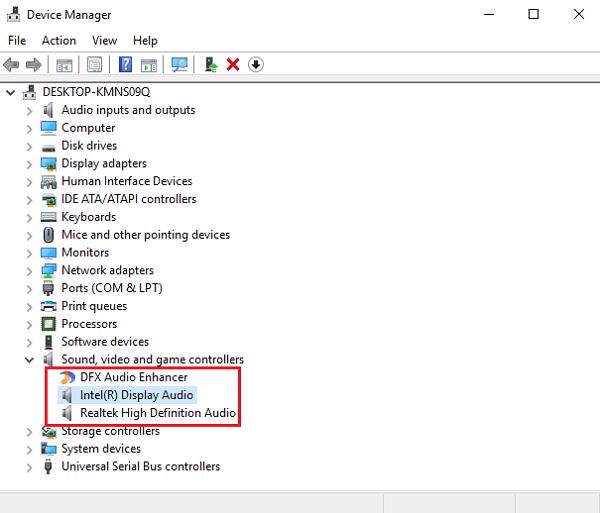This screenshot has width=600, height=513.
Task: Select the Print queues label
Action: (x=94, y=306)
